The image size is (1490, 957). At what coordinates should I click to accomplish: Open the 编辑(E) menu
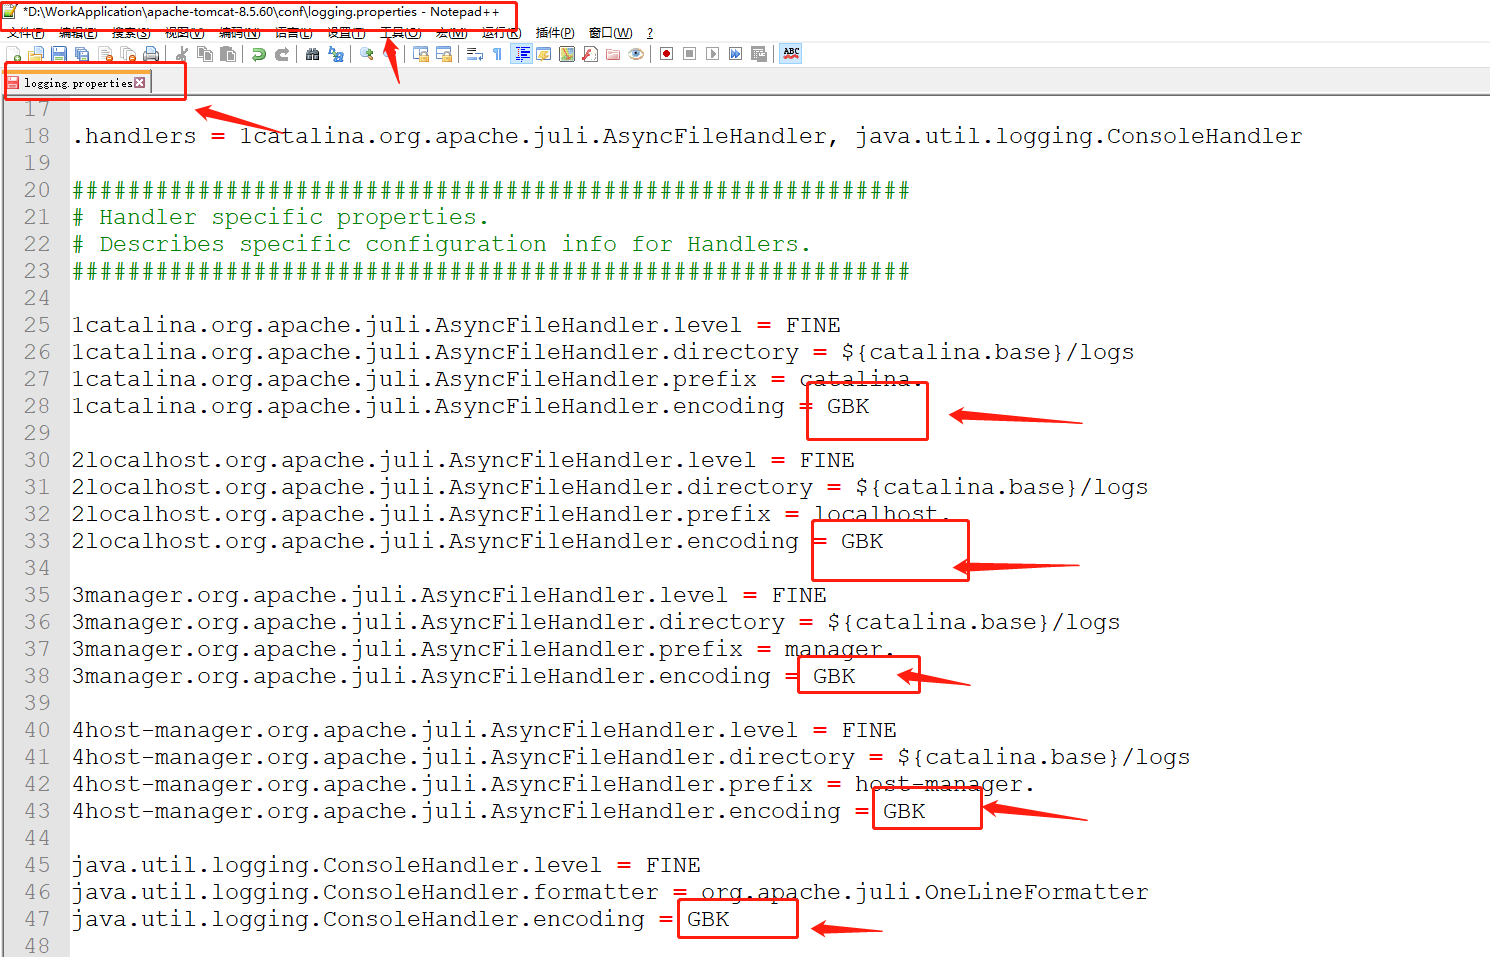pyautogui.click(x=78, y=33)
